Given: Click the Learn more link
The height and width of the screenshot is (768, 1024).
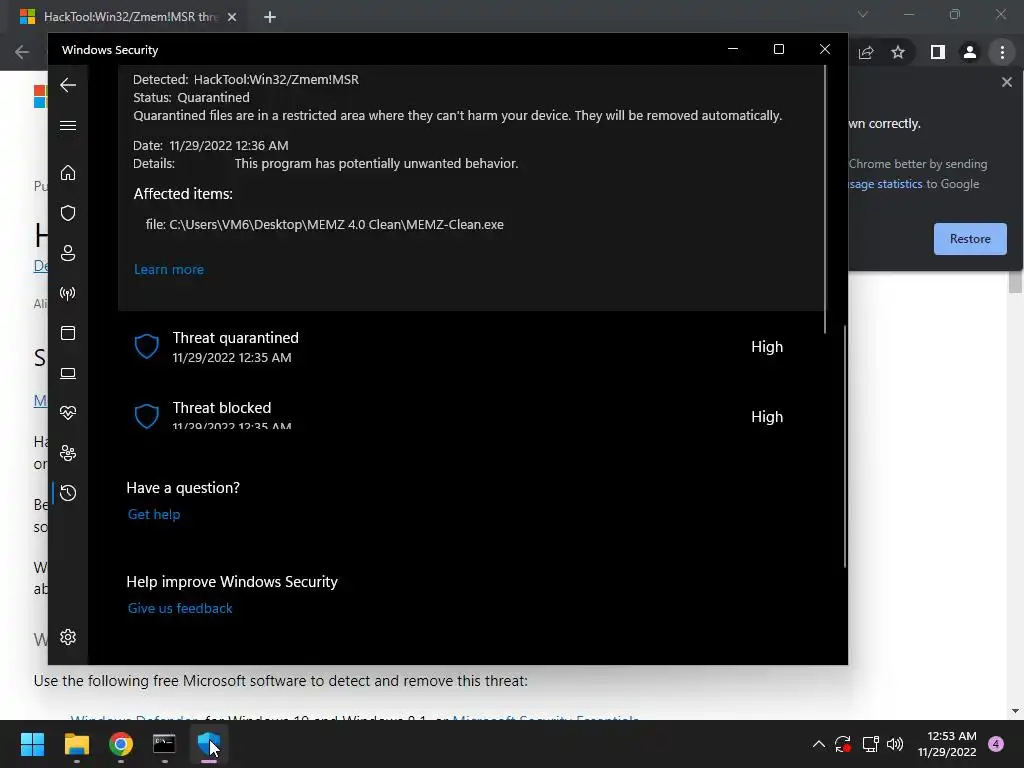Looking at the screenshot, I should (168, 269).
